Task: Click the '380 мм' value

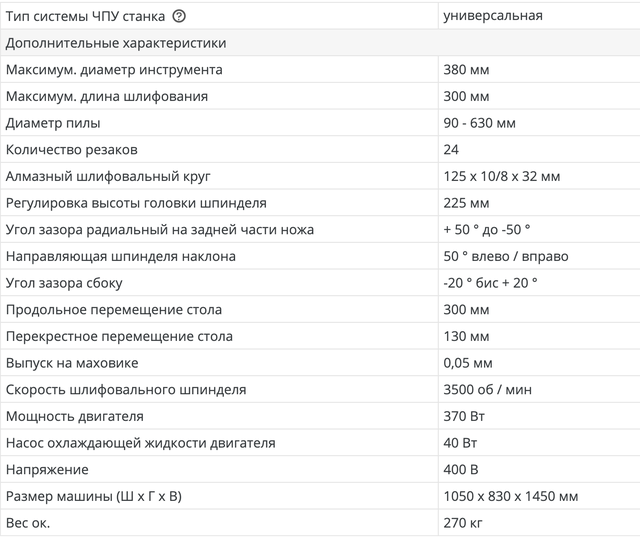Action: click(x=466, y=70)
